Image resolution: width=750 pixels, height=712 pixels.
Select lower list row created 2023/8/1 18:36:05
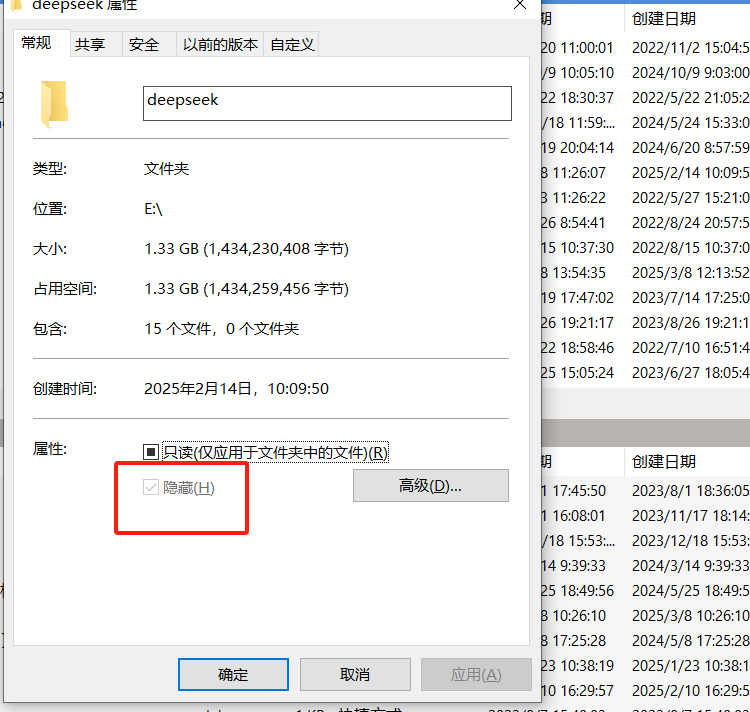[x=645, y=491]
